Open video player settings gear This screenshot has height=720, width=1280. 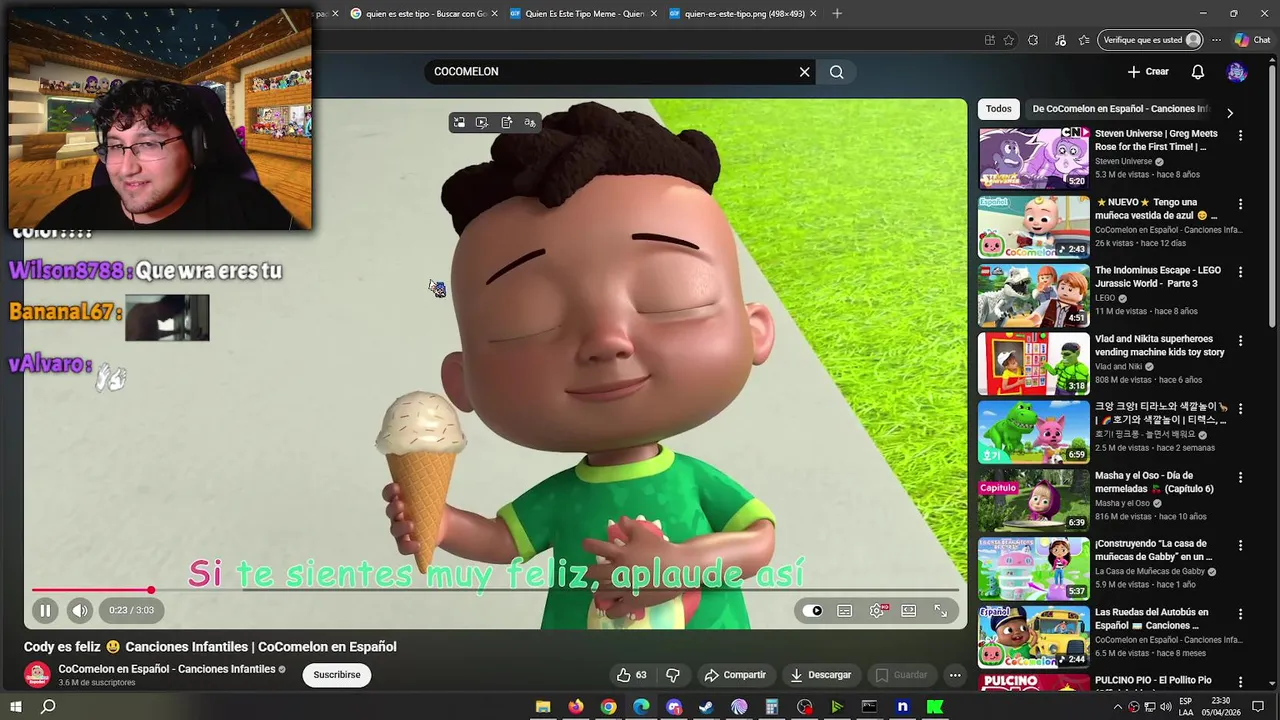[877, 611]
